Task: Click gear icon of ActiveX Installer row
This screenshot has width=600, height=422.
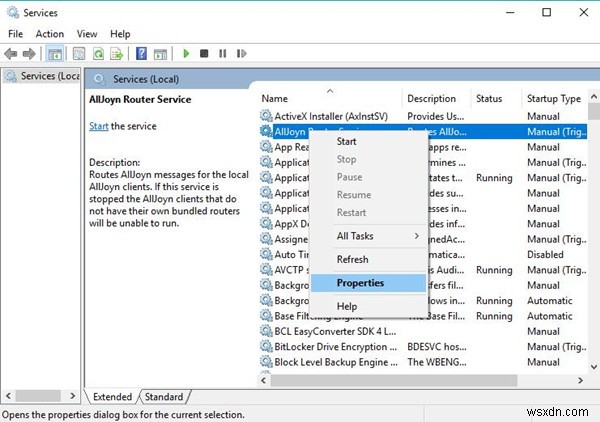Action: pyautogui.click(x=266, y=116)
